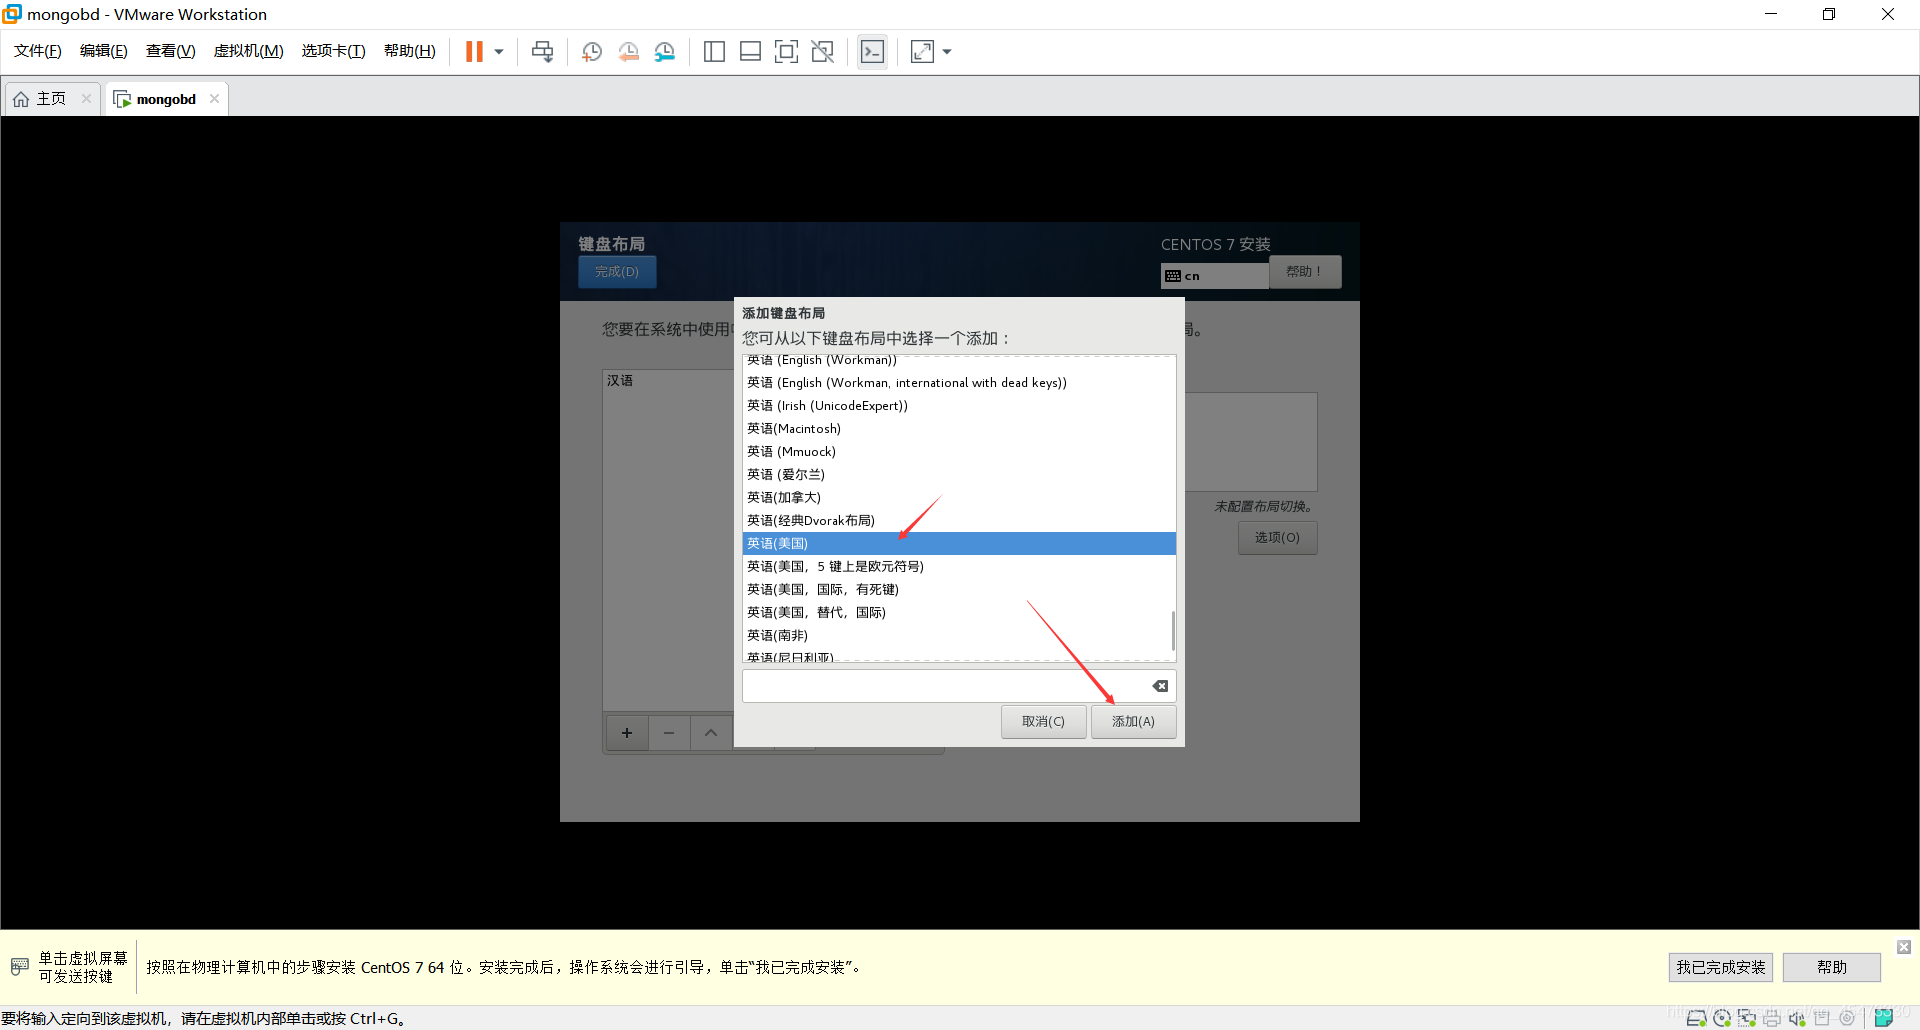This screenshot has width=1920, height=1030.
Task: Open the 虚拟机(M) menu
Action: click(249, 51)
